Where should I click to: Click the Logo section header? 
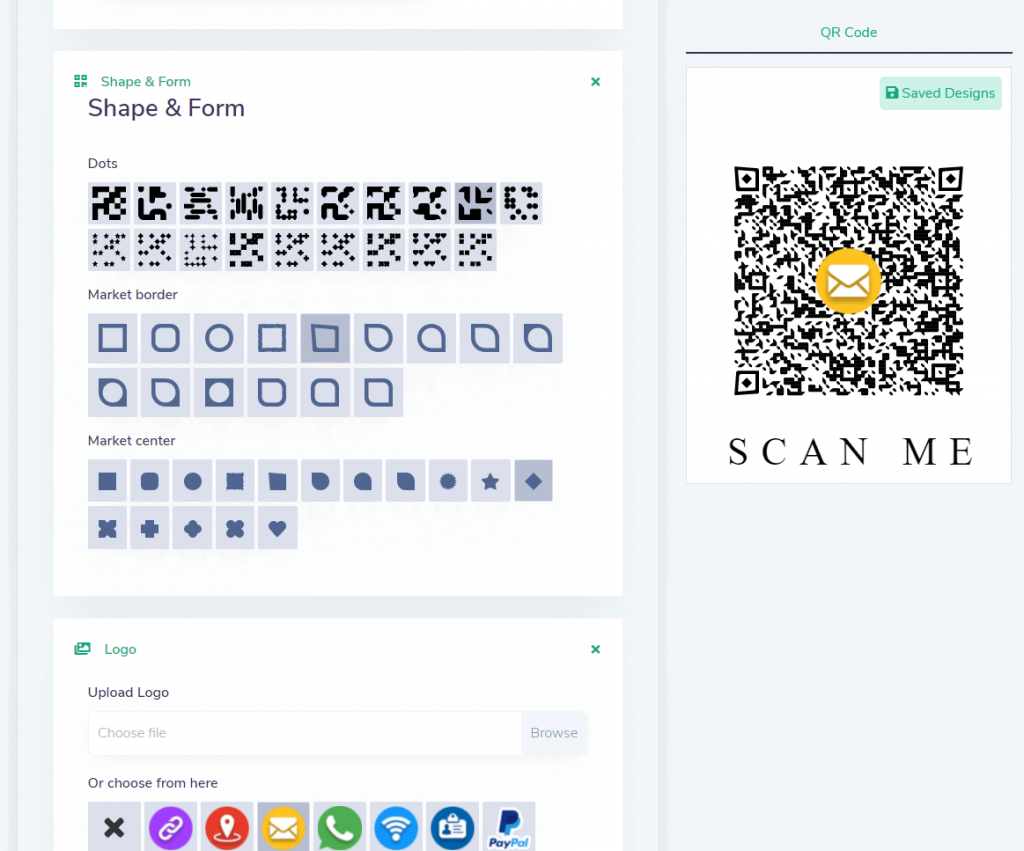coord(120,649)
